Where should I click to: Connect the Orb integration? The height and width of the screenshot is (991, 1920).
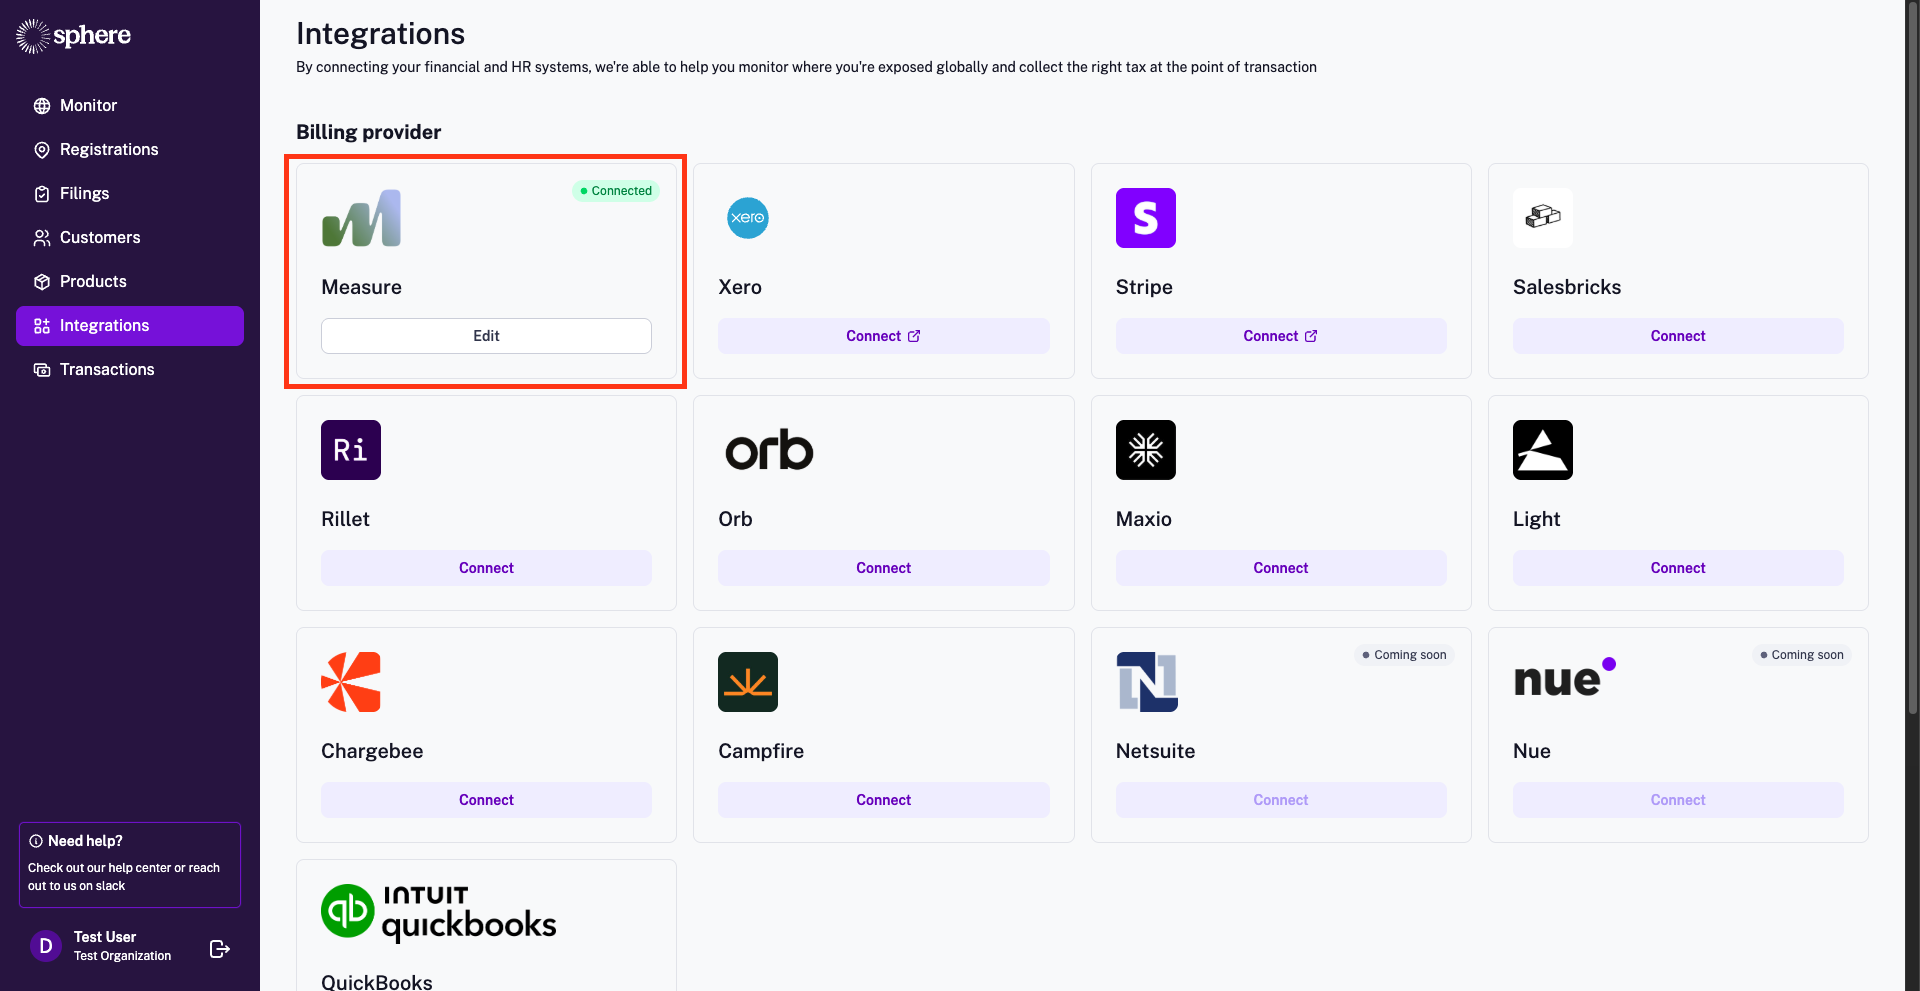pyautogui.click(x=883, y=568)
